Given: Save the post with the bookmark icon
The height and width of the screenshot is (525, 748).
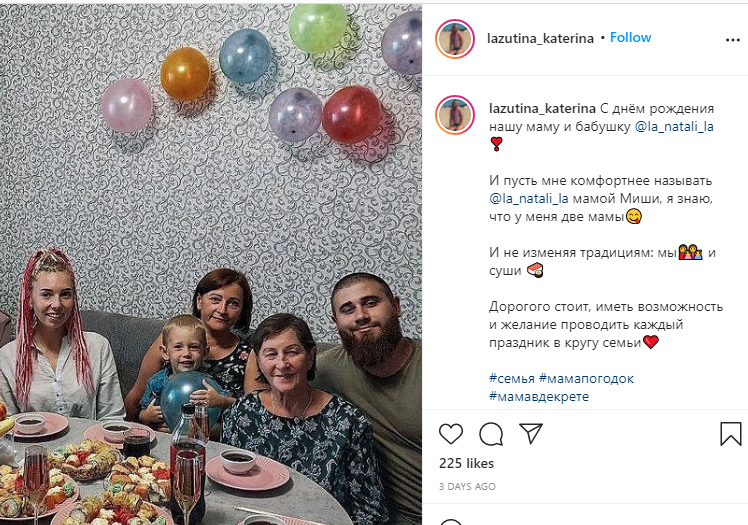Looking at the screenshot, I should [730, 434].
